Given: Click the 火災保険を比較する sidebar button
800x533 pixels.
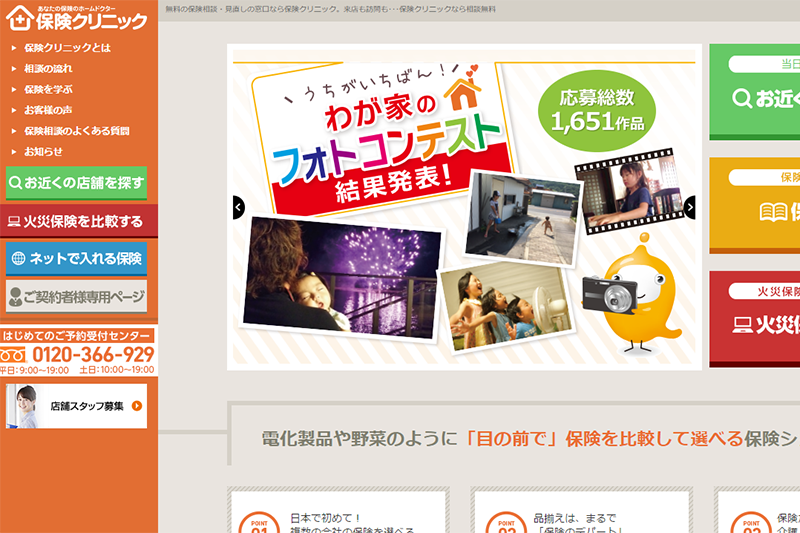Looking at the screenshot, I should coord(79,221).
